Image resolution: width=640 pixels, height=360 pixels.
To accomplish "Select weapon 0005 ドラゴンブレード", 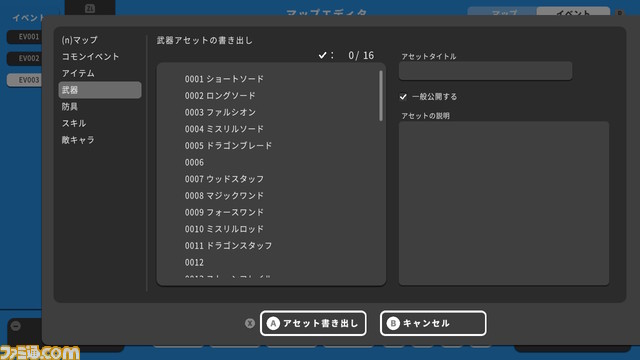I will (x=228, y=146).
